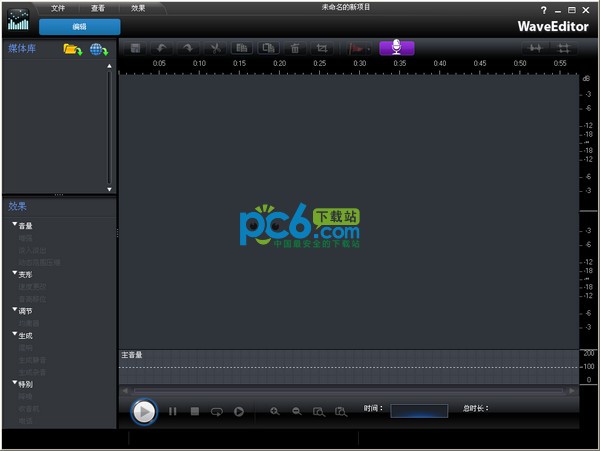The width and height of the screenshot is (600, 451).
Task: Click the media library scroll up arrow
Action: pyautogui.click(x=109, y=66)
